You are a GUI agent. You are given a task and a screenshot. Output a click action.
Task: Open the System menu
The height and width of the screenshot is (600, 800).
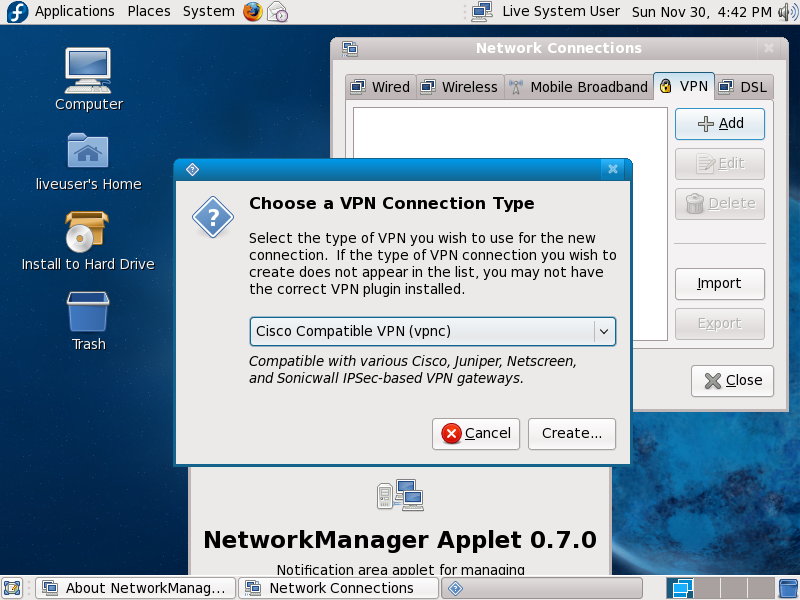[209, 11]
